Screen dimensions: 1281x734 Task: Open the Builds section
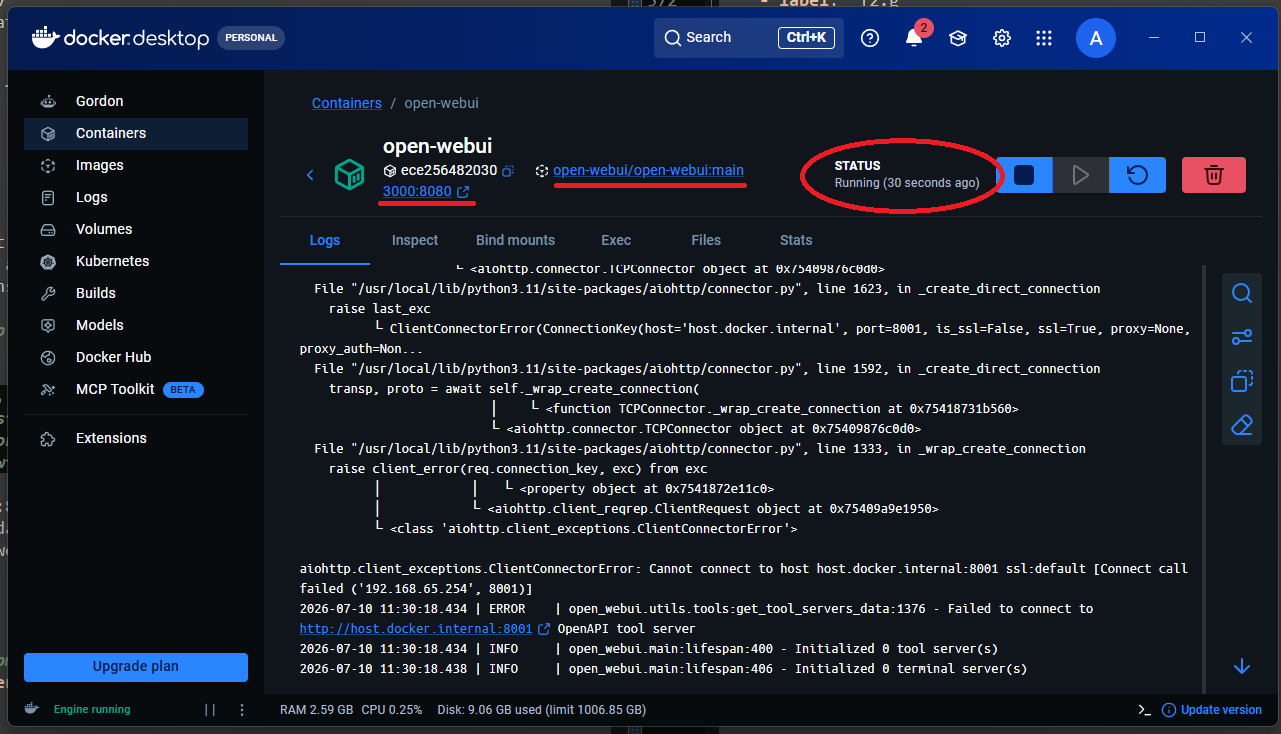pos(136,293)
